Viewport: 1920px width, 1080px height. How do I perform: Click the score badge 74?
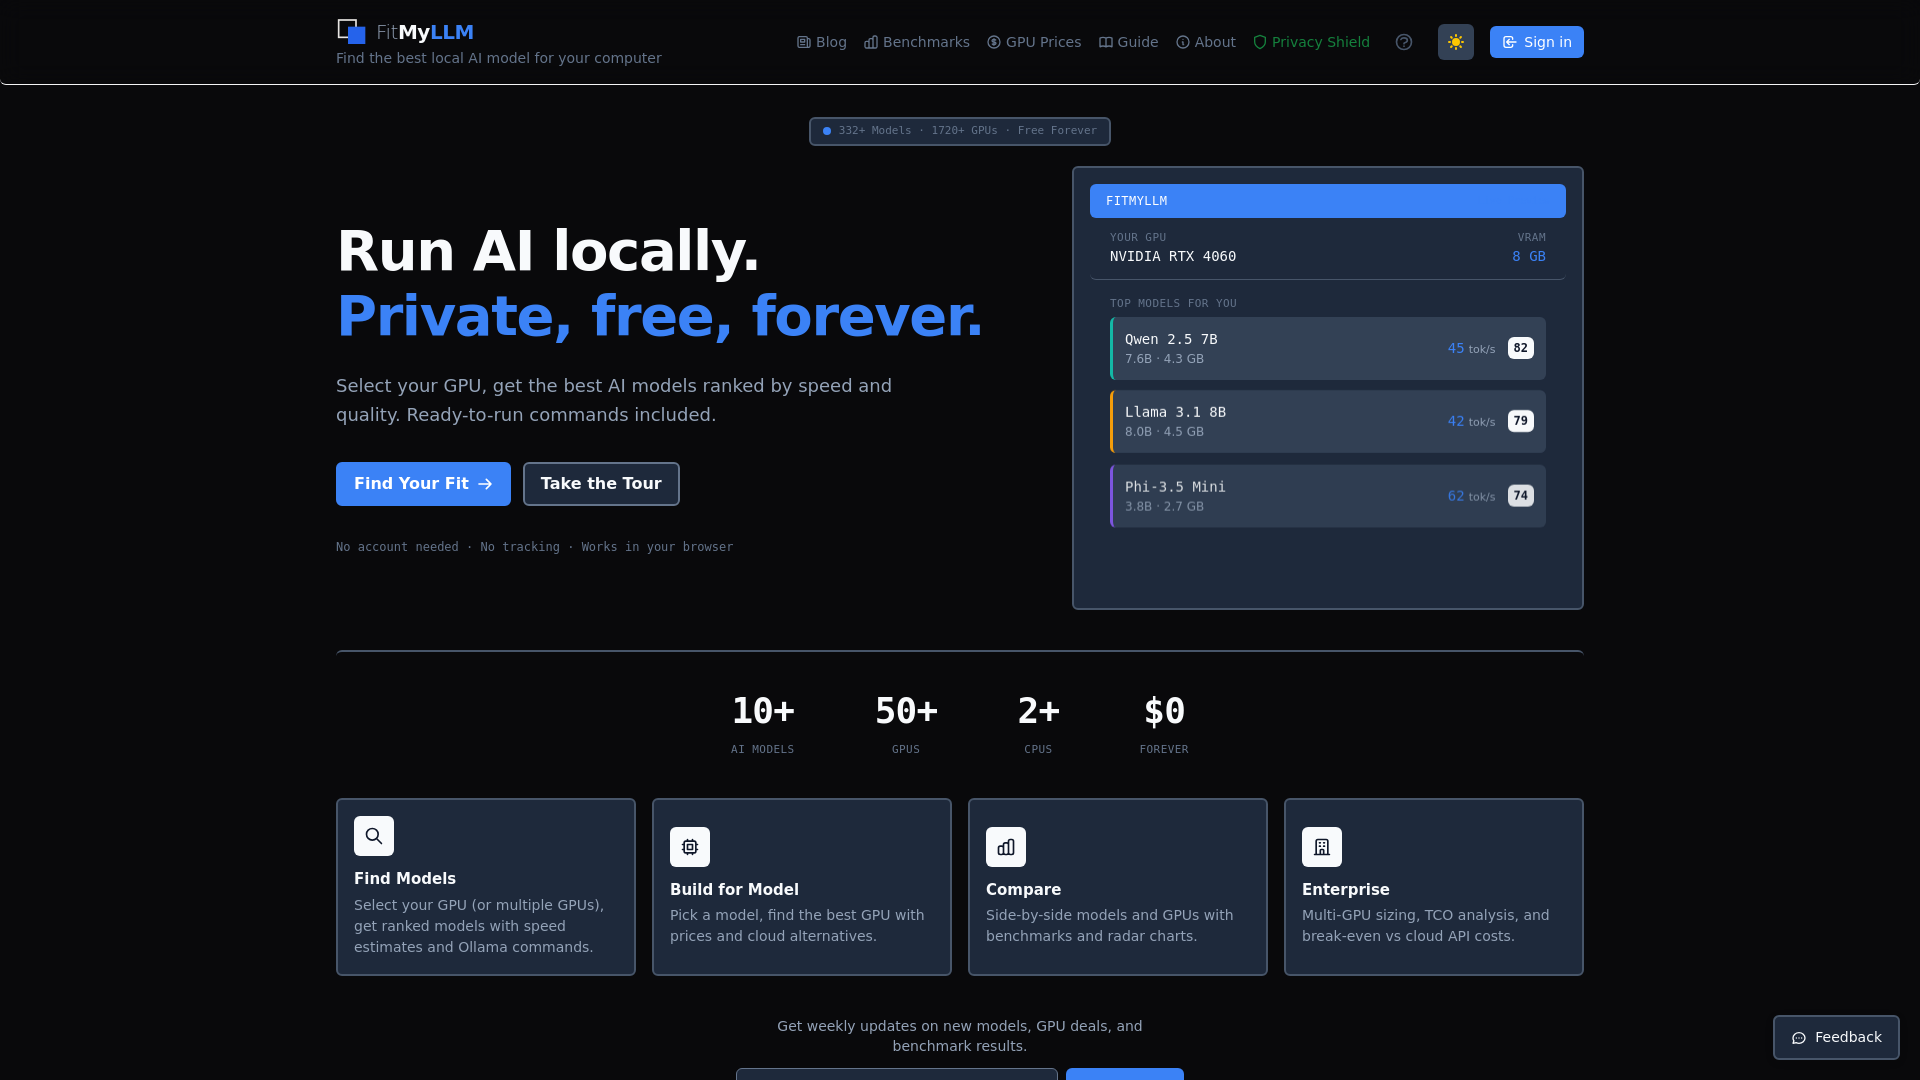pyautogui.click(x=1521, y=496)
